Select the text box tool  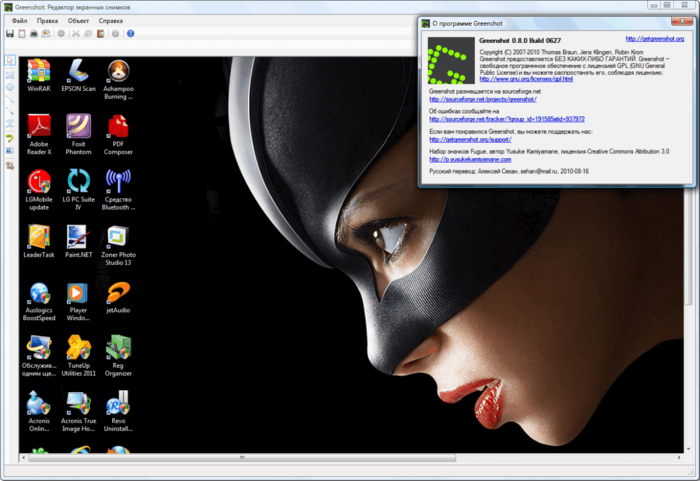10,123
